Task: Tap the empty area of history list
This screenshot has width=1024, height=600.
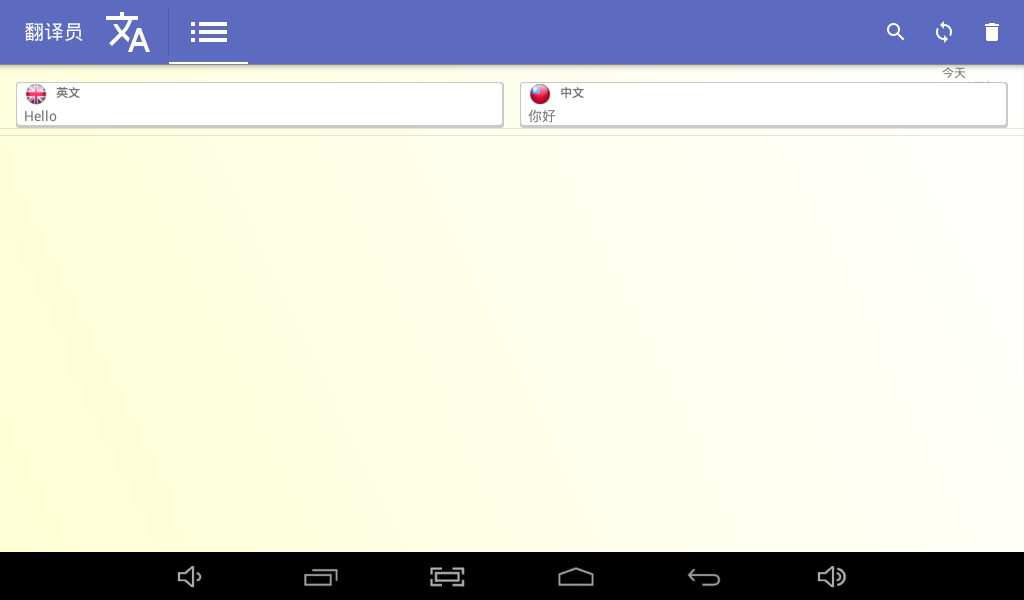Action: point(512,343)
